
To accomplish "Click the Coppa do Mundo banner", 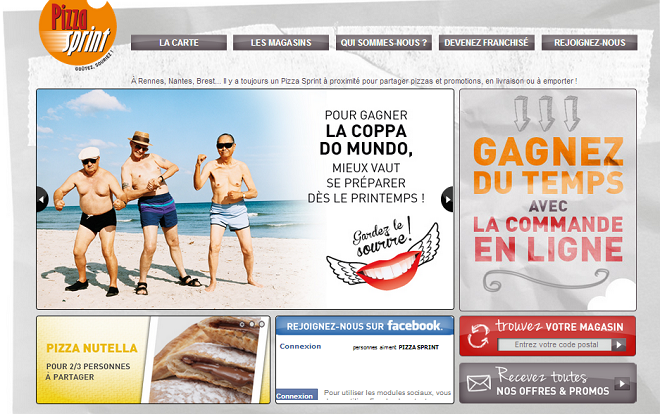I will click(245, 199).
